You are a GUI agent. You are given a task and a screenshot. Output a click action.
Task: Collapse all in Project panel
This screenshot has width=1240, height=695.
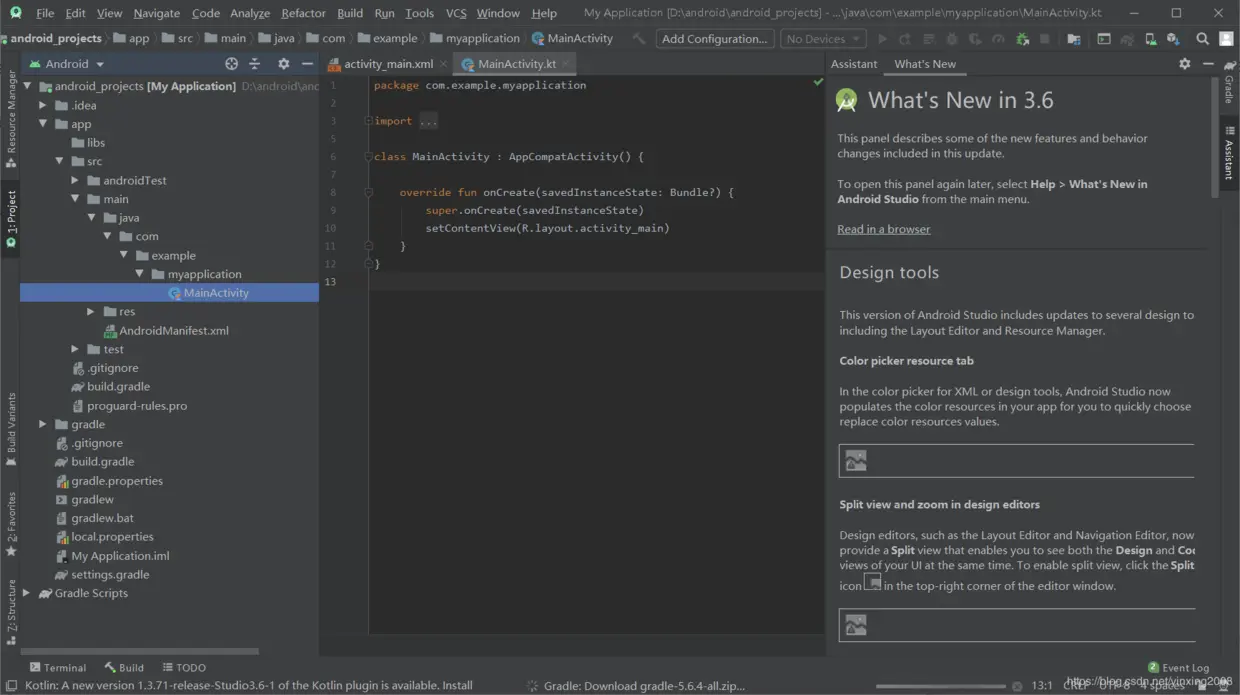[255, 64]
